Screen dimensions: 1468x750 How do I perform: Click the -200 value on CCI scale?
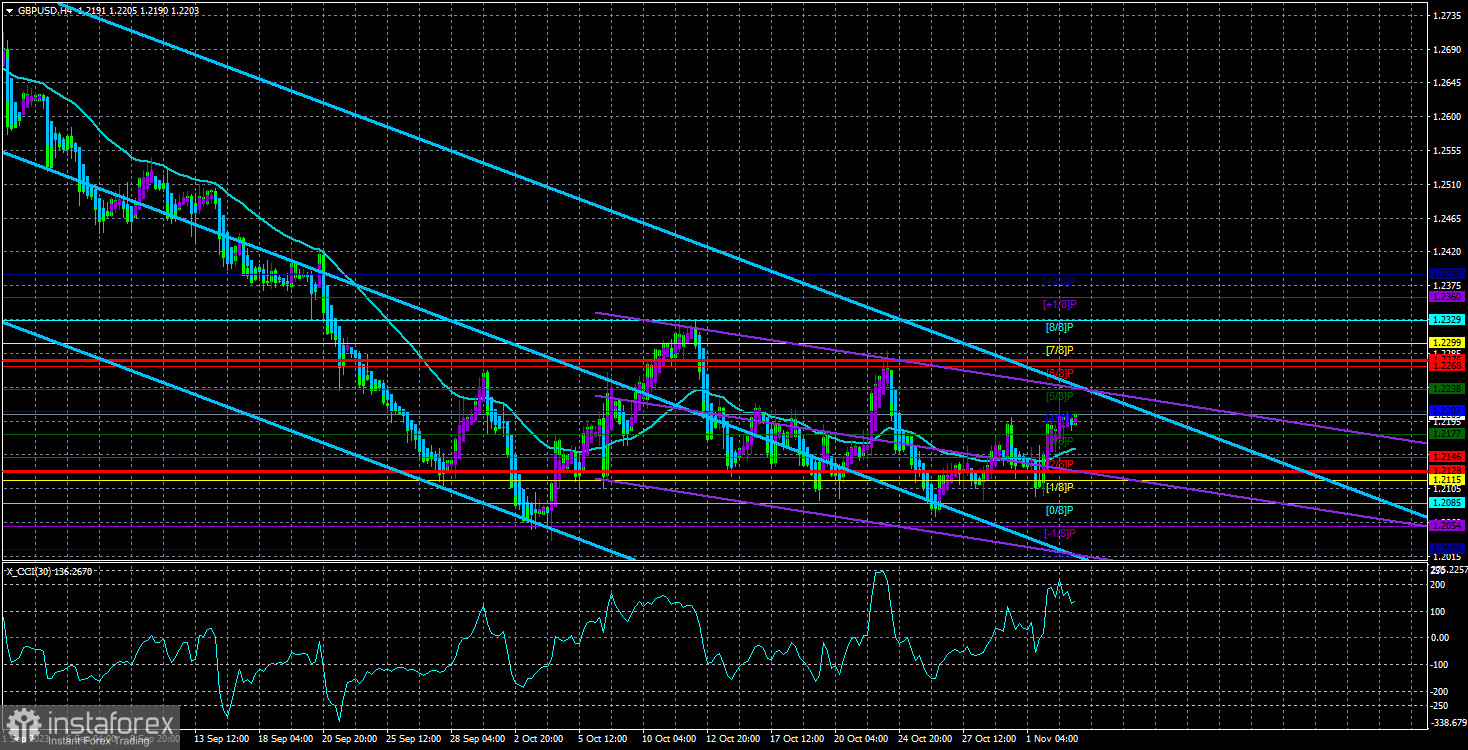pos(1441,691)
